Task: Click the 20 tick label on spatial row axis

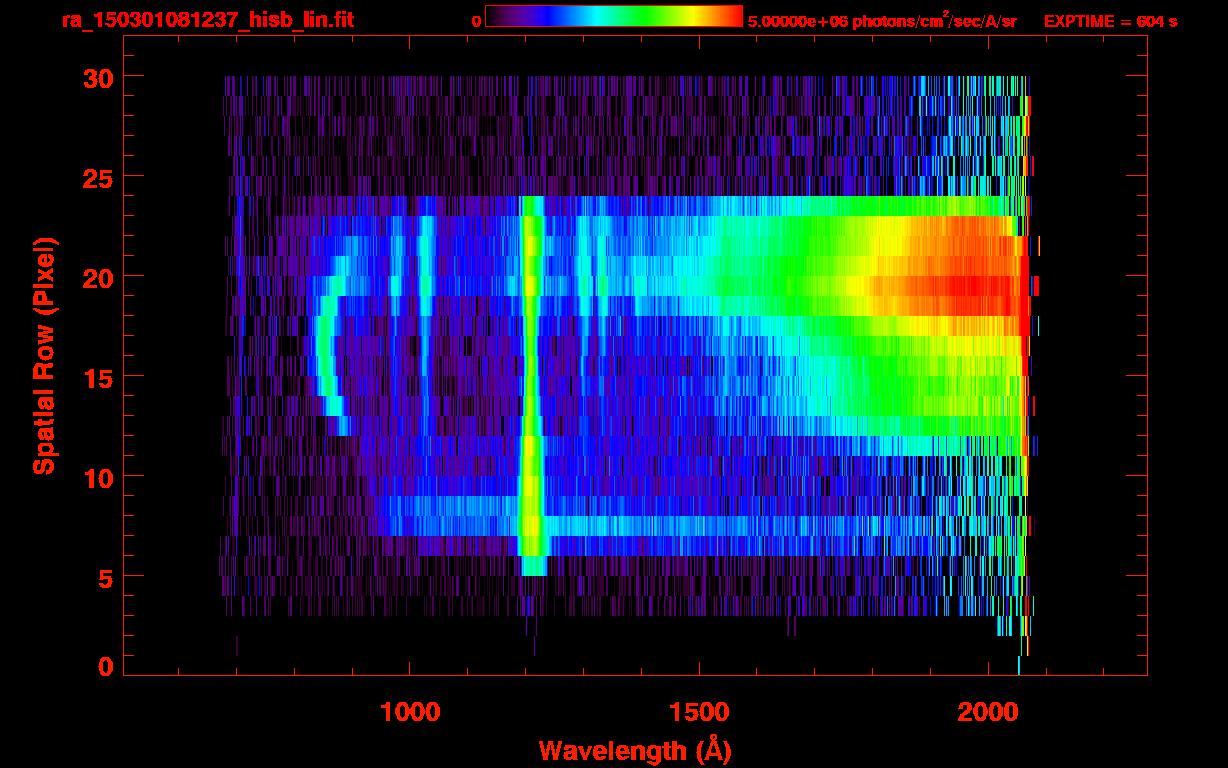Action: 98,277
